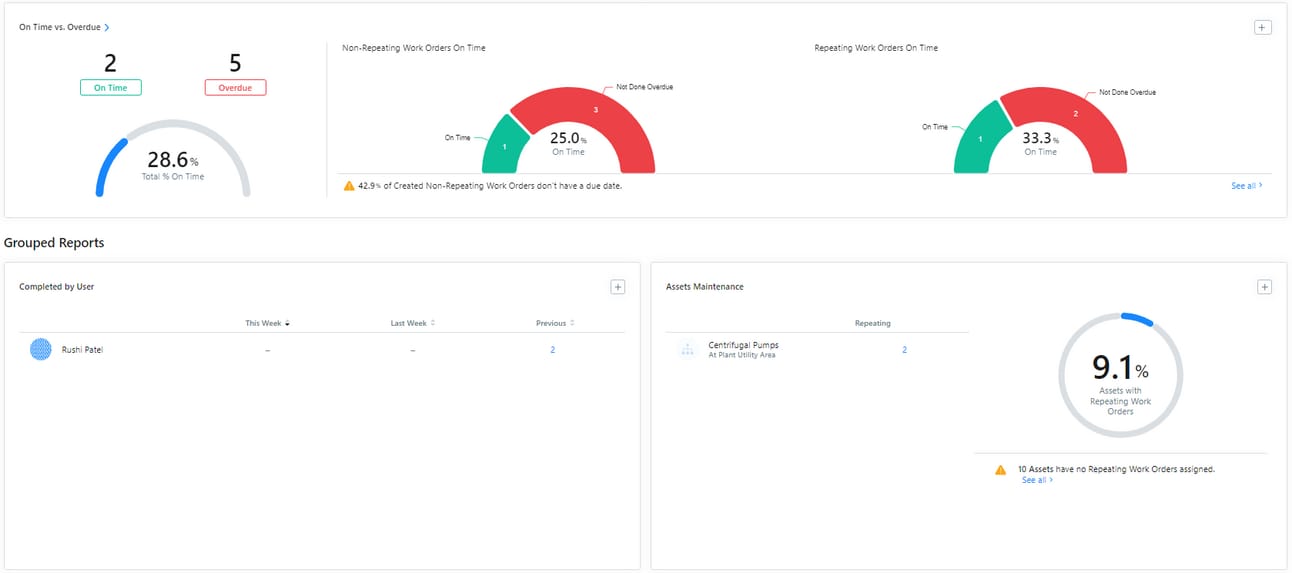Add the Completed by User report with plus
The width and height of the screenshot is (1292, 573).
618,287
